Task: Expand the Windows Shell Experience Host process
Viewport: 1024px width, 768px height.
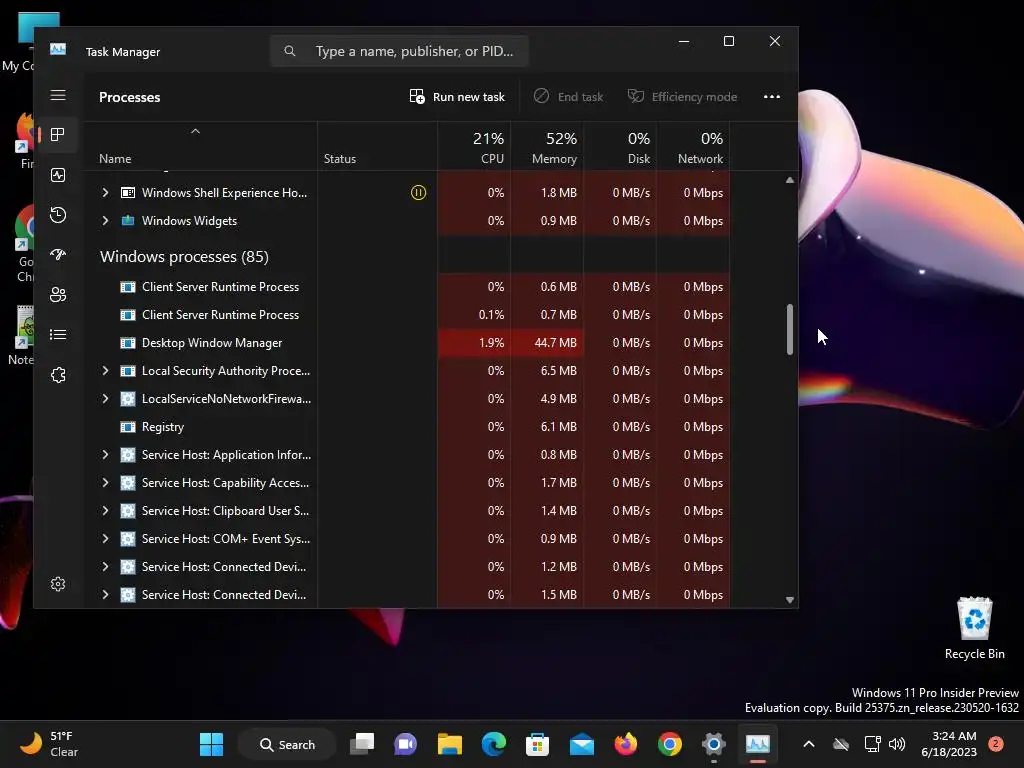Action: click(x=105, y=193)
